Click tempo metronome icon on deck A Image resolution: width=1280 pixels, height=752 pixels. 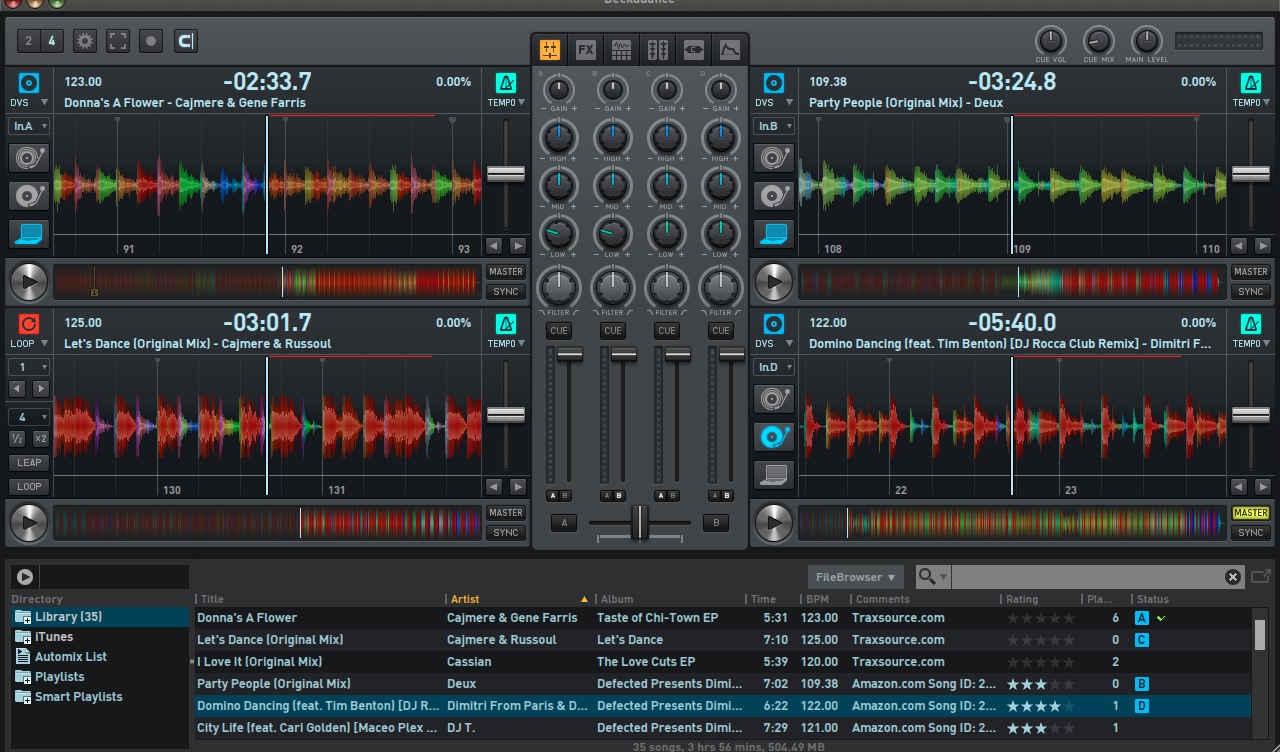[506, 82]
